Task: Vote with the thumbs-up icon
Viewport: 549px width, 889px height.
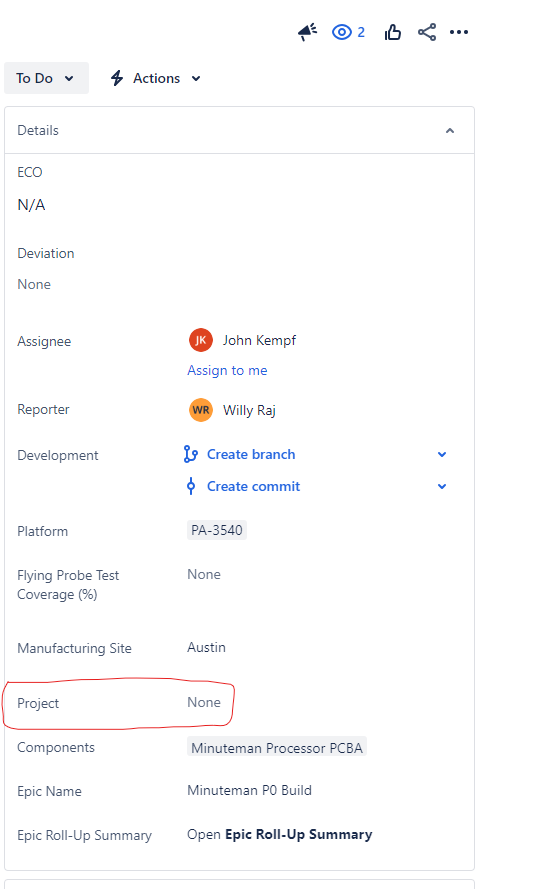Action: coord(392,32)
